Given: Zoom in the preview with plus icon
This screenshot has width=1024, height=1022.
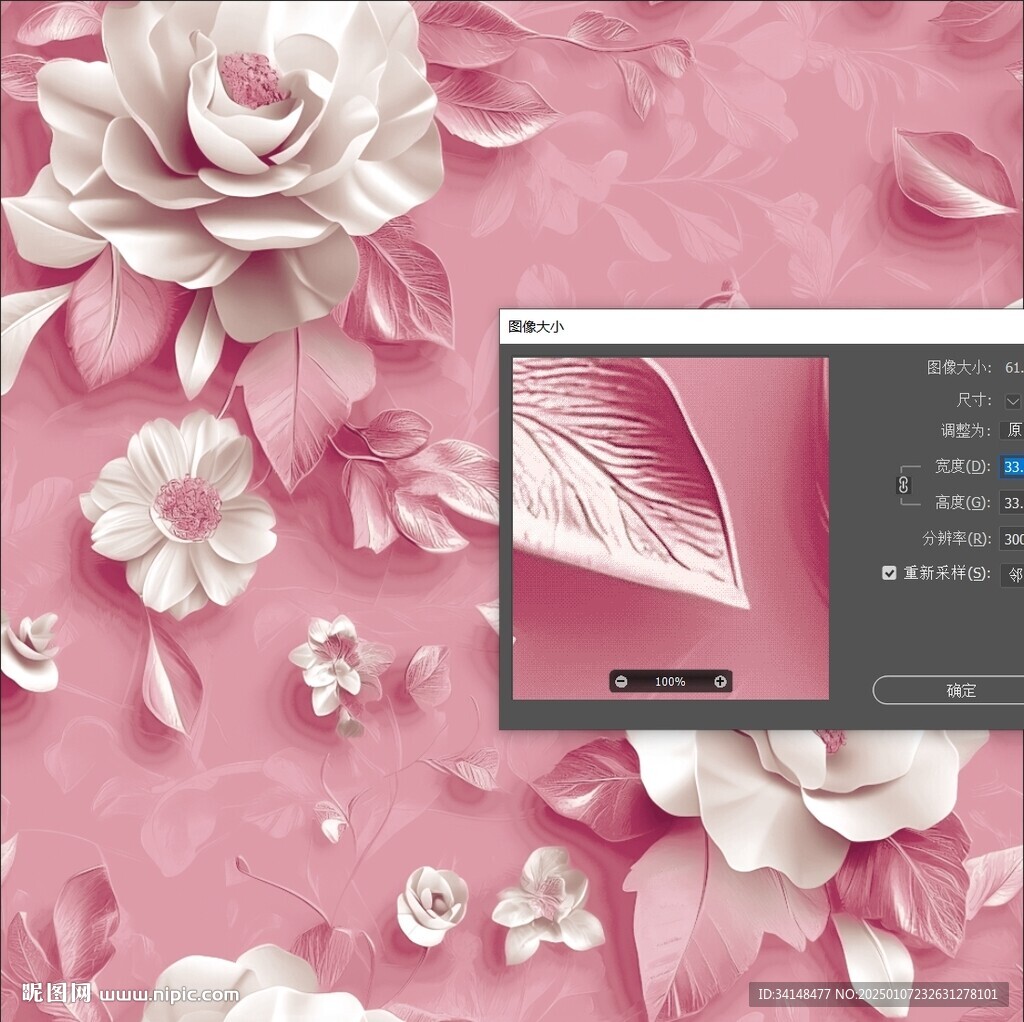Looking at the screenshot, I should [x=720, y=682].
